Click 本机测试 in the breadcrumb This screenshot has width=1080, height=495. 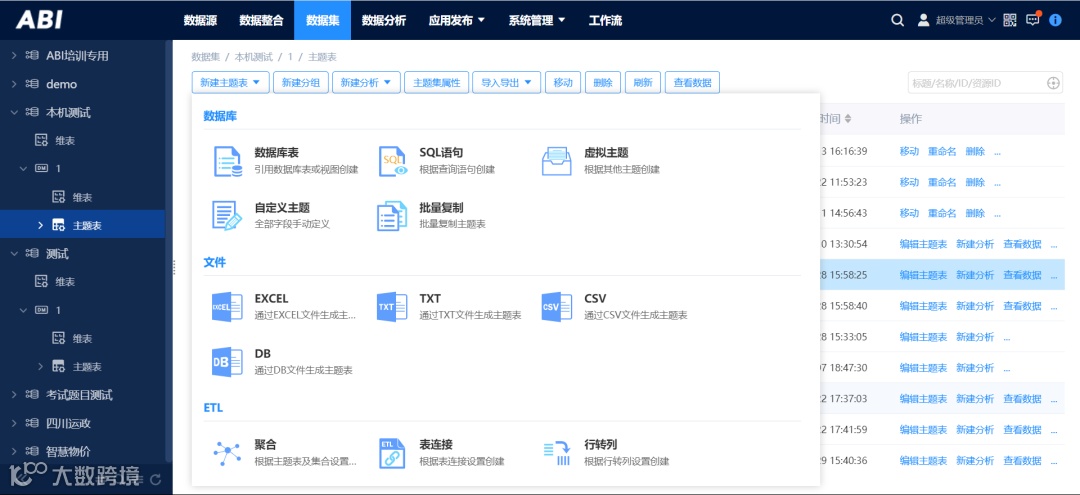pyautogui.click(x=253, y=57)
